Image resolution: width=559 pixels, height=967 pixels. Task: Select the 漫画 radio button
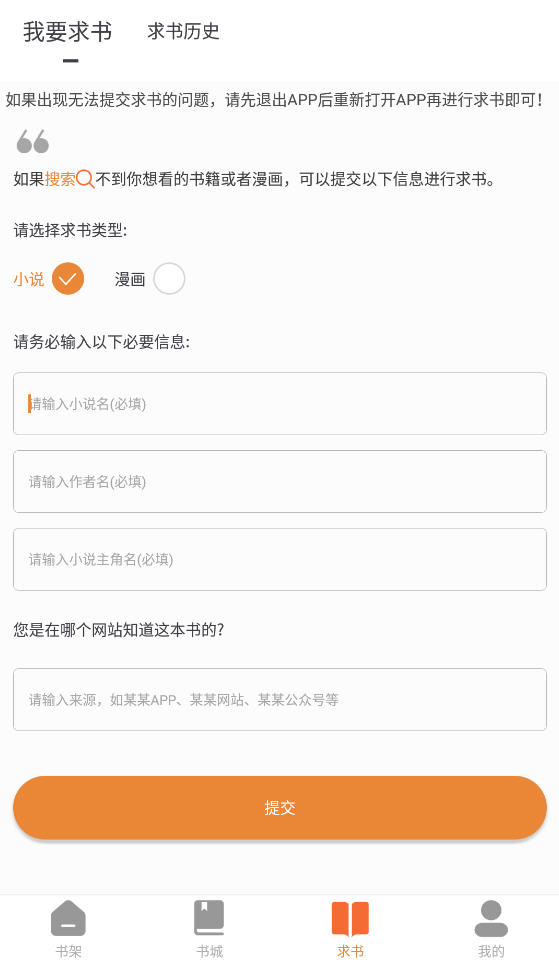[169, 279]
